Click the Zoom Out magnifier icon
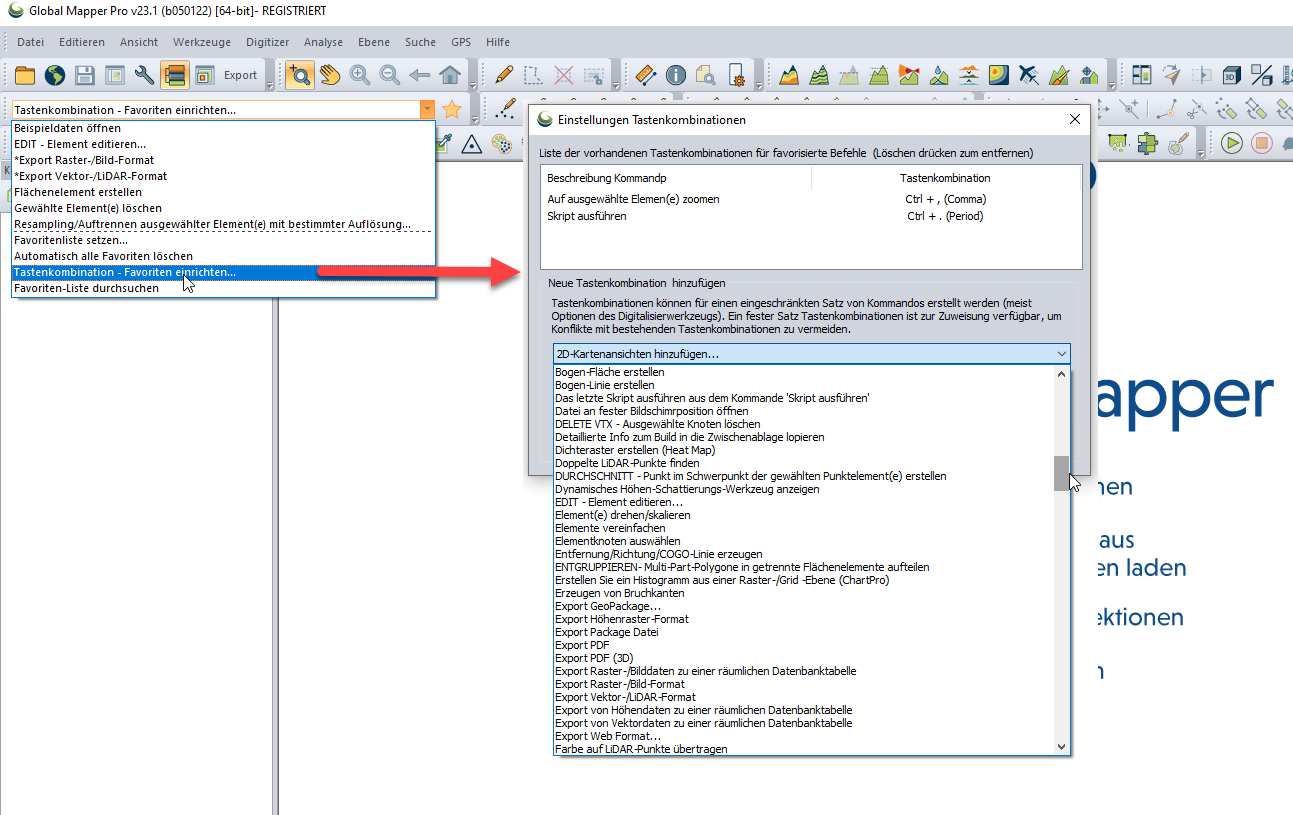 (x=390, y=75)
